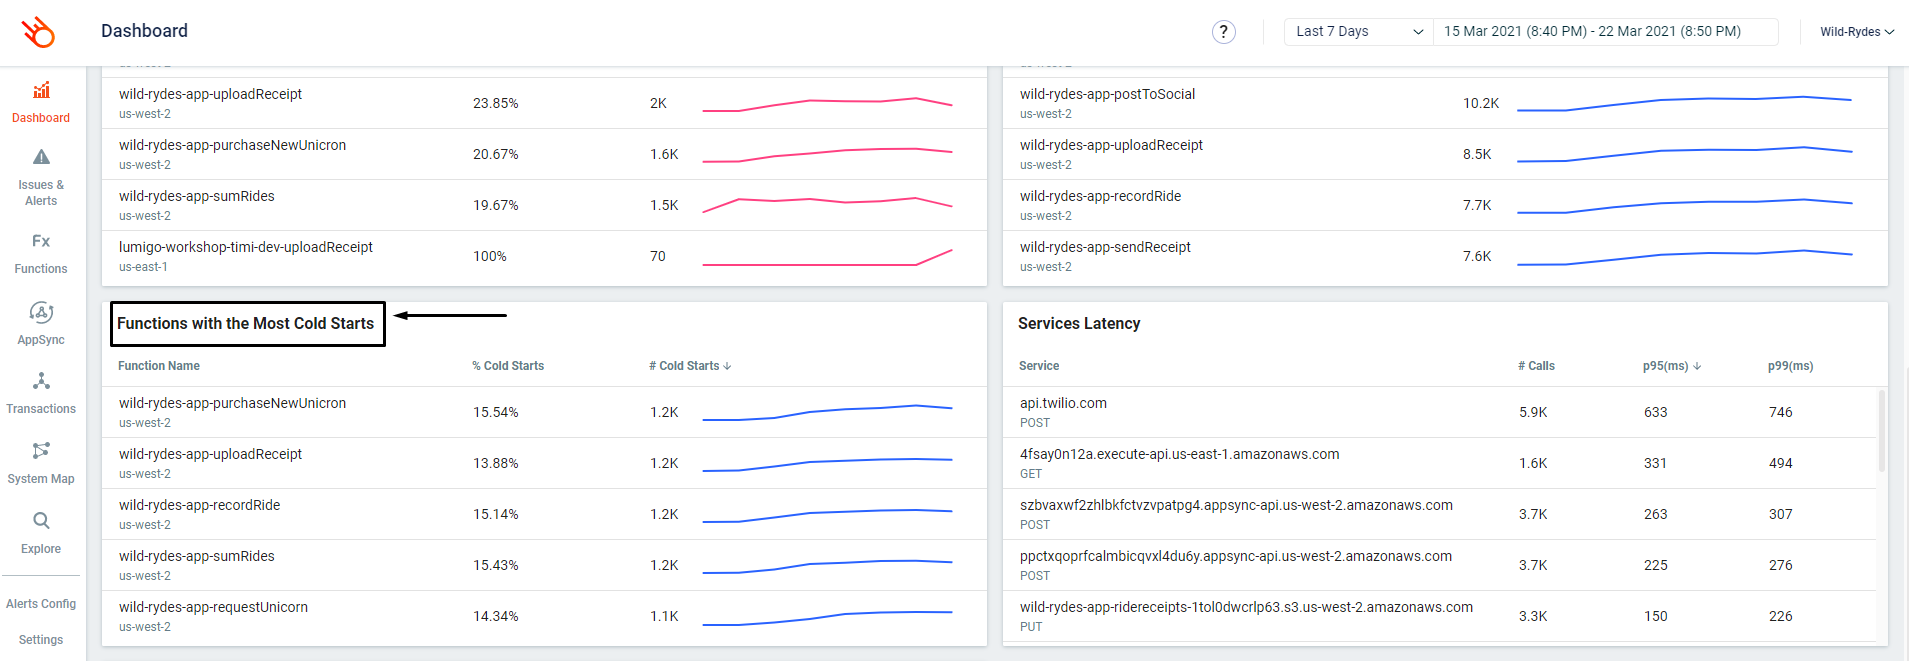
Task: Click lumigo-workshop-timi-dev-uploadReceipt function
Action: [245, 247]
